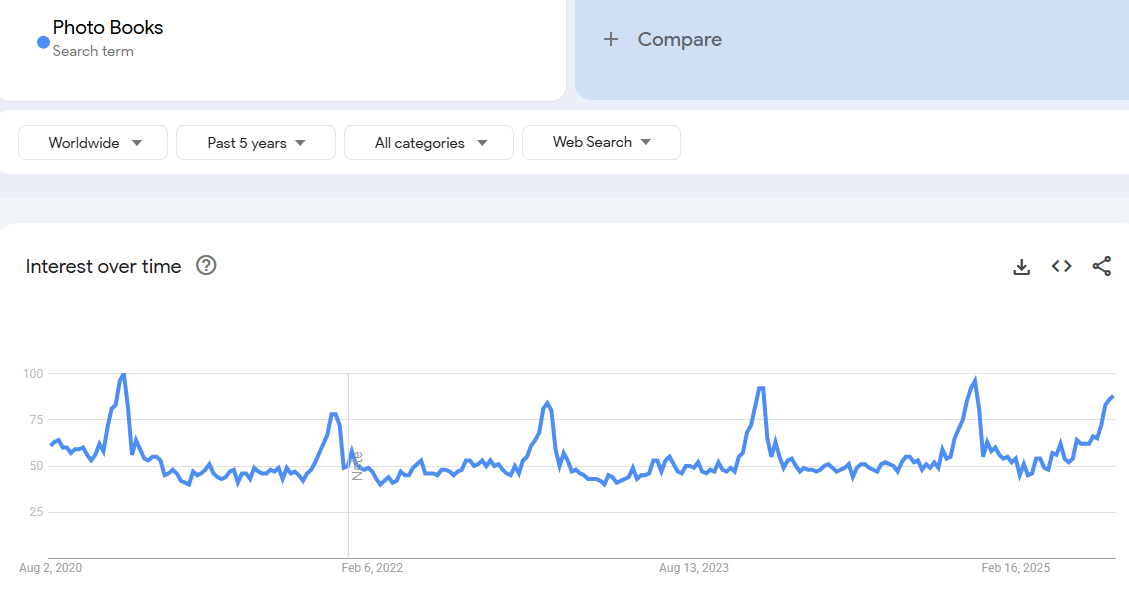Click the blue dot beside Photo Books

[x=43, y=42]
